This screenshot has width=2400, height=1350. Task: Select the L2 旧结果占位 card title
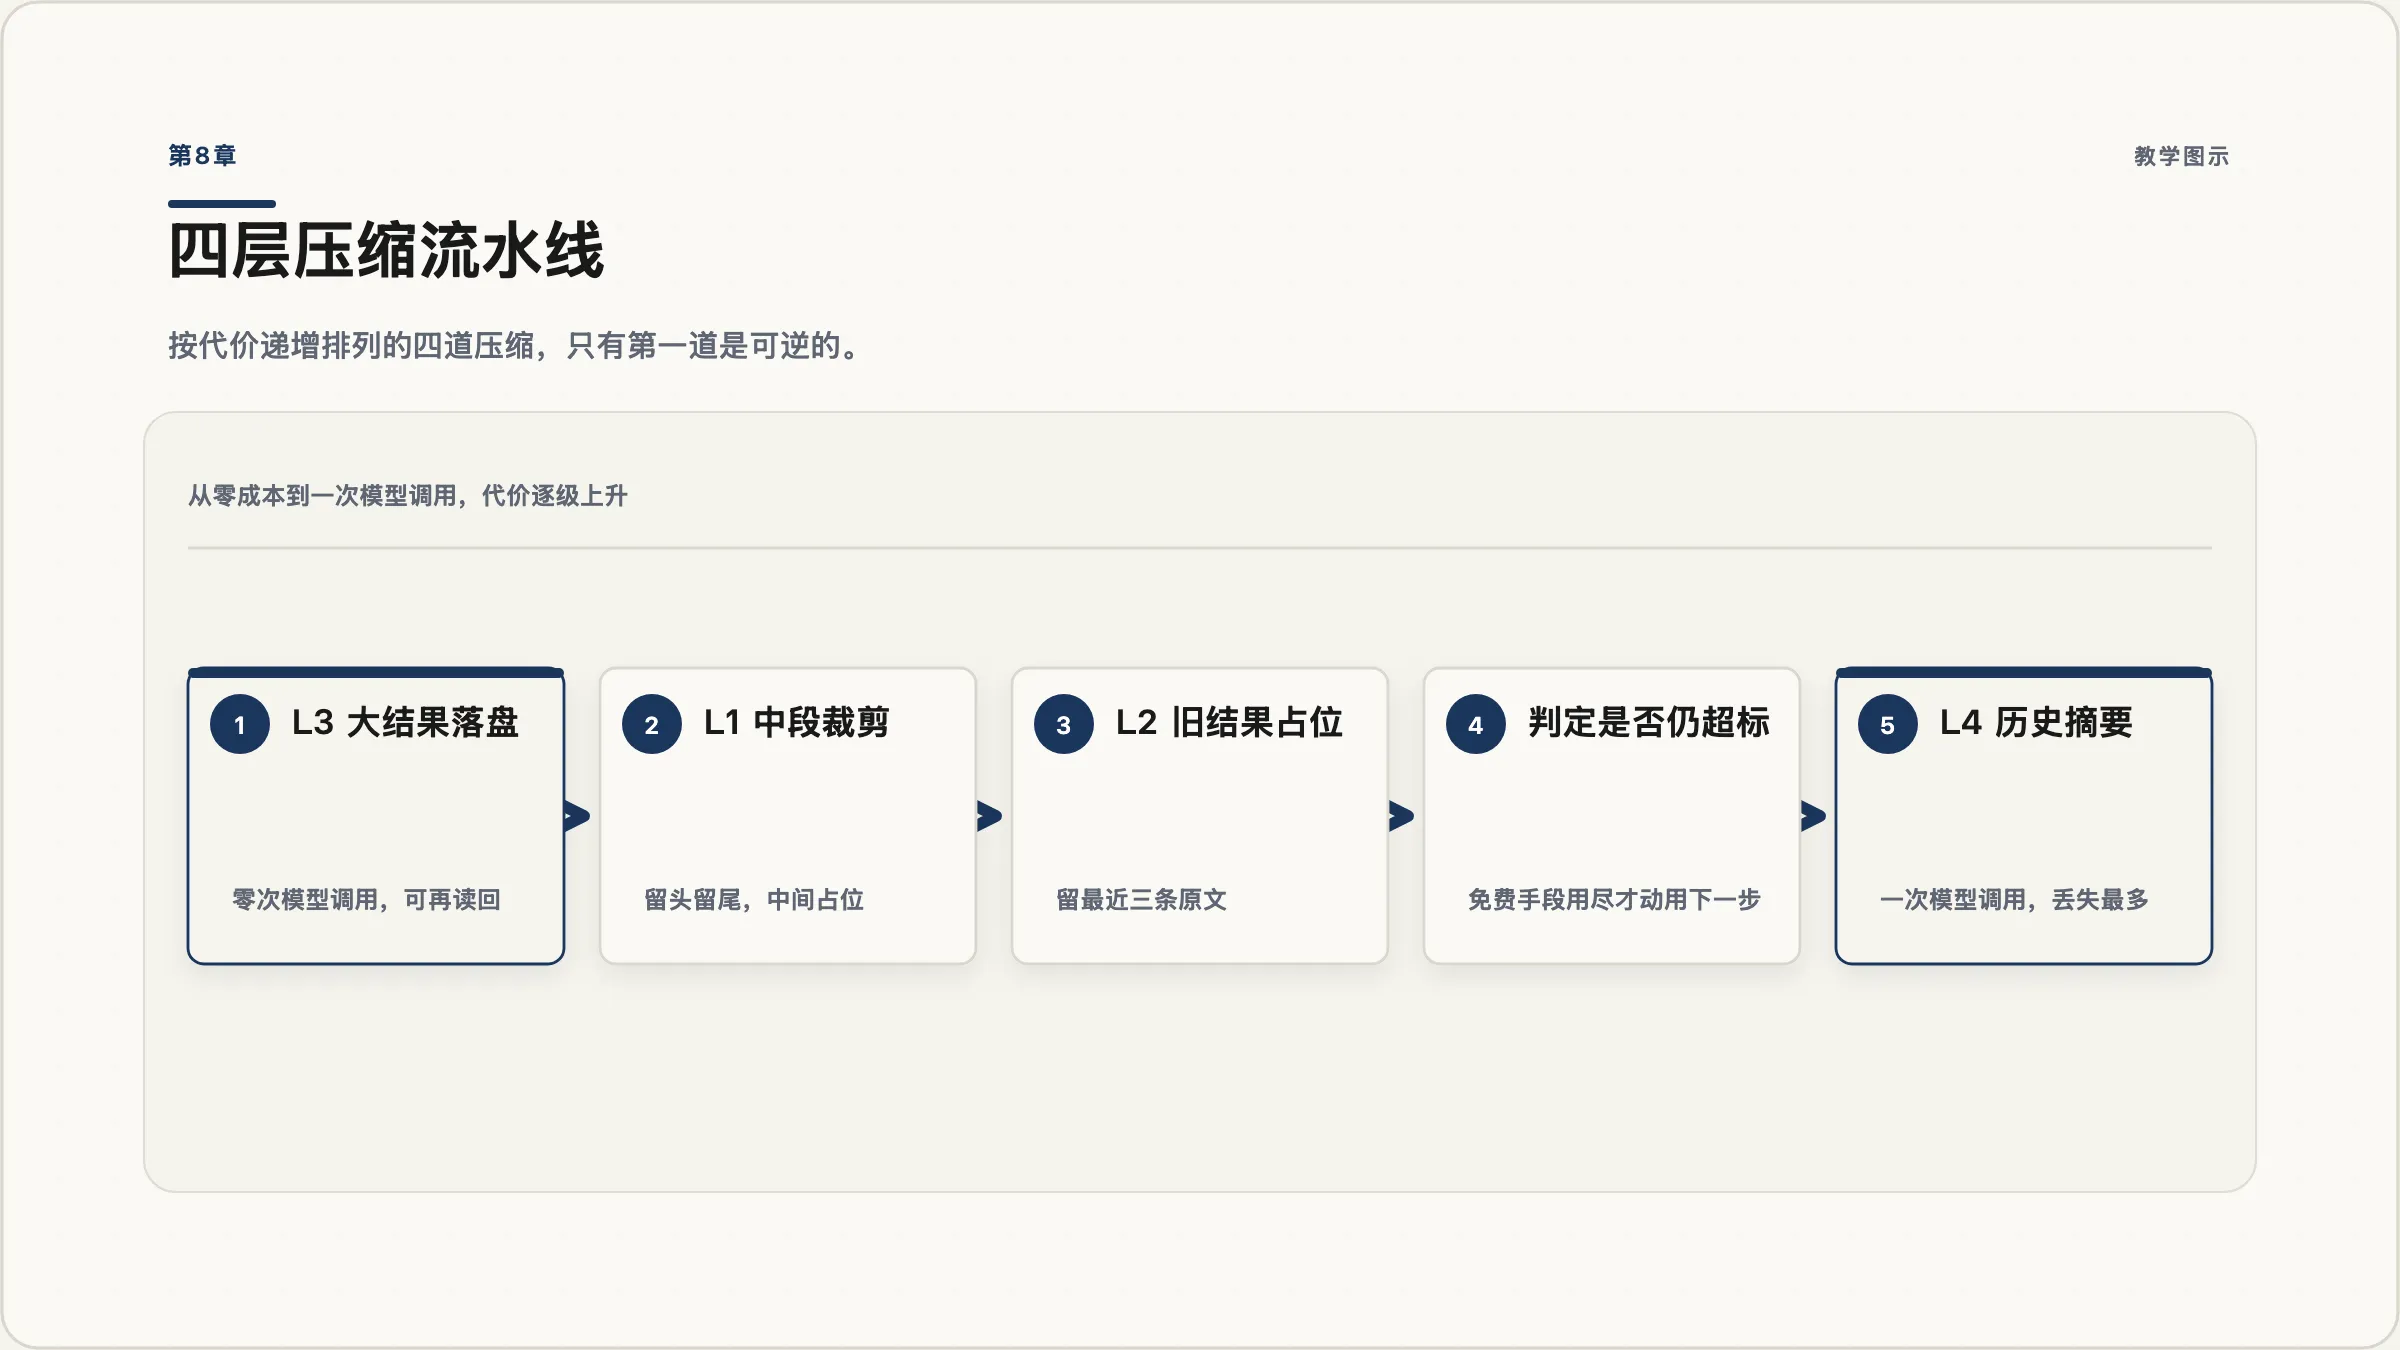[x=1229, y=722]
